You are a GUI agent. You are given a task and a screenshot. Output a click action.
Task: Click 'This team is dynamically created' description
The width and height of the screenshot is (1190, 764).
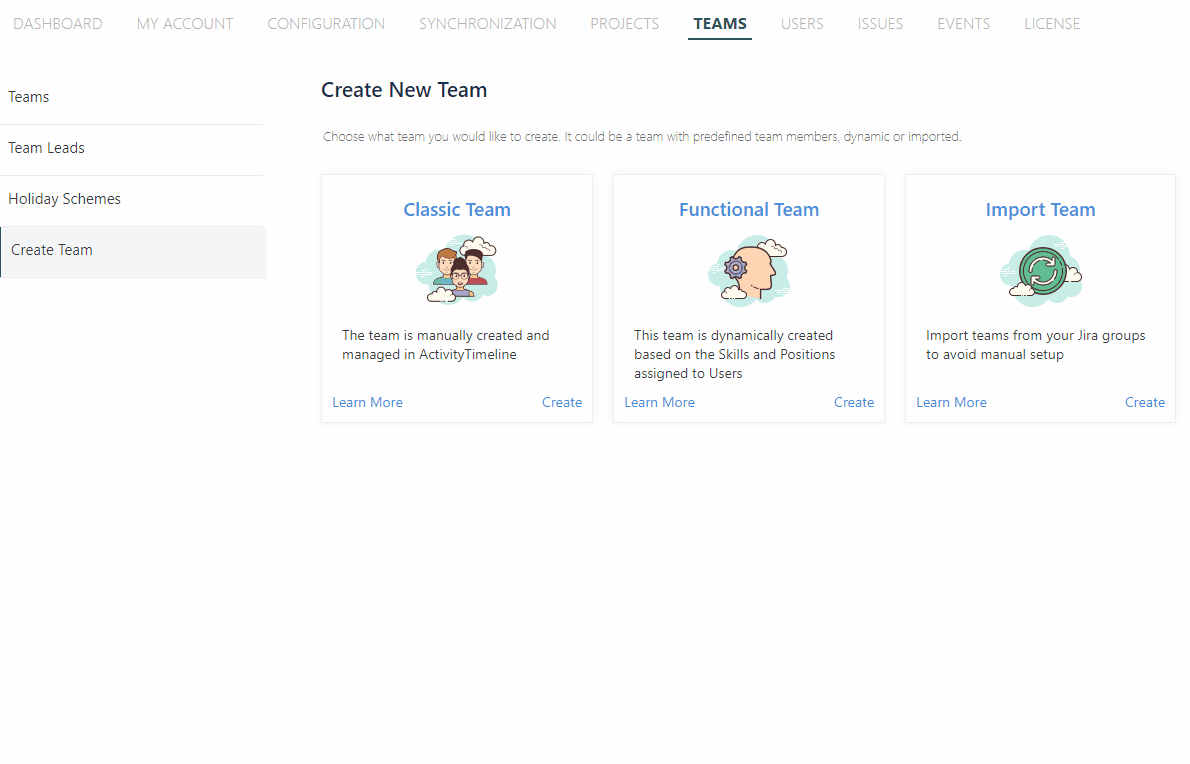click(x=735, y=354)
